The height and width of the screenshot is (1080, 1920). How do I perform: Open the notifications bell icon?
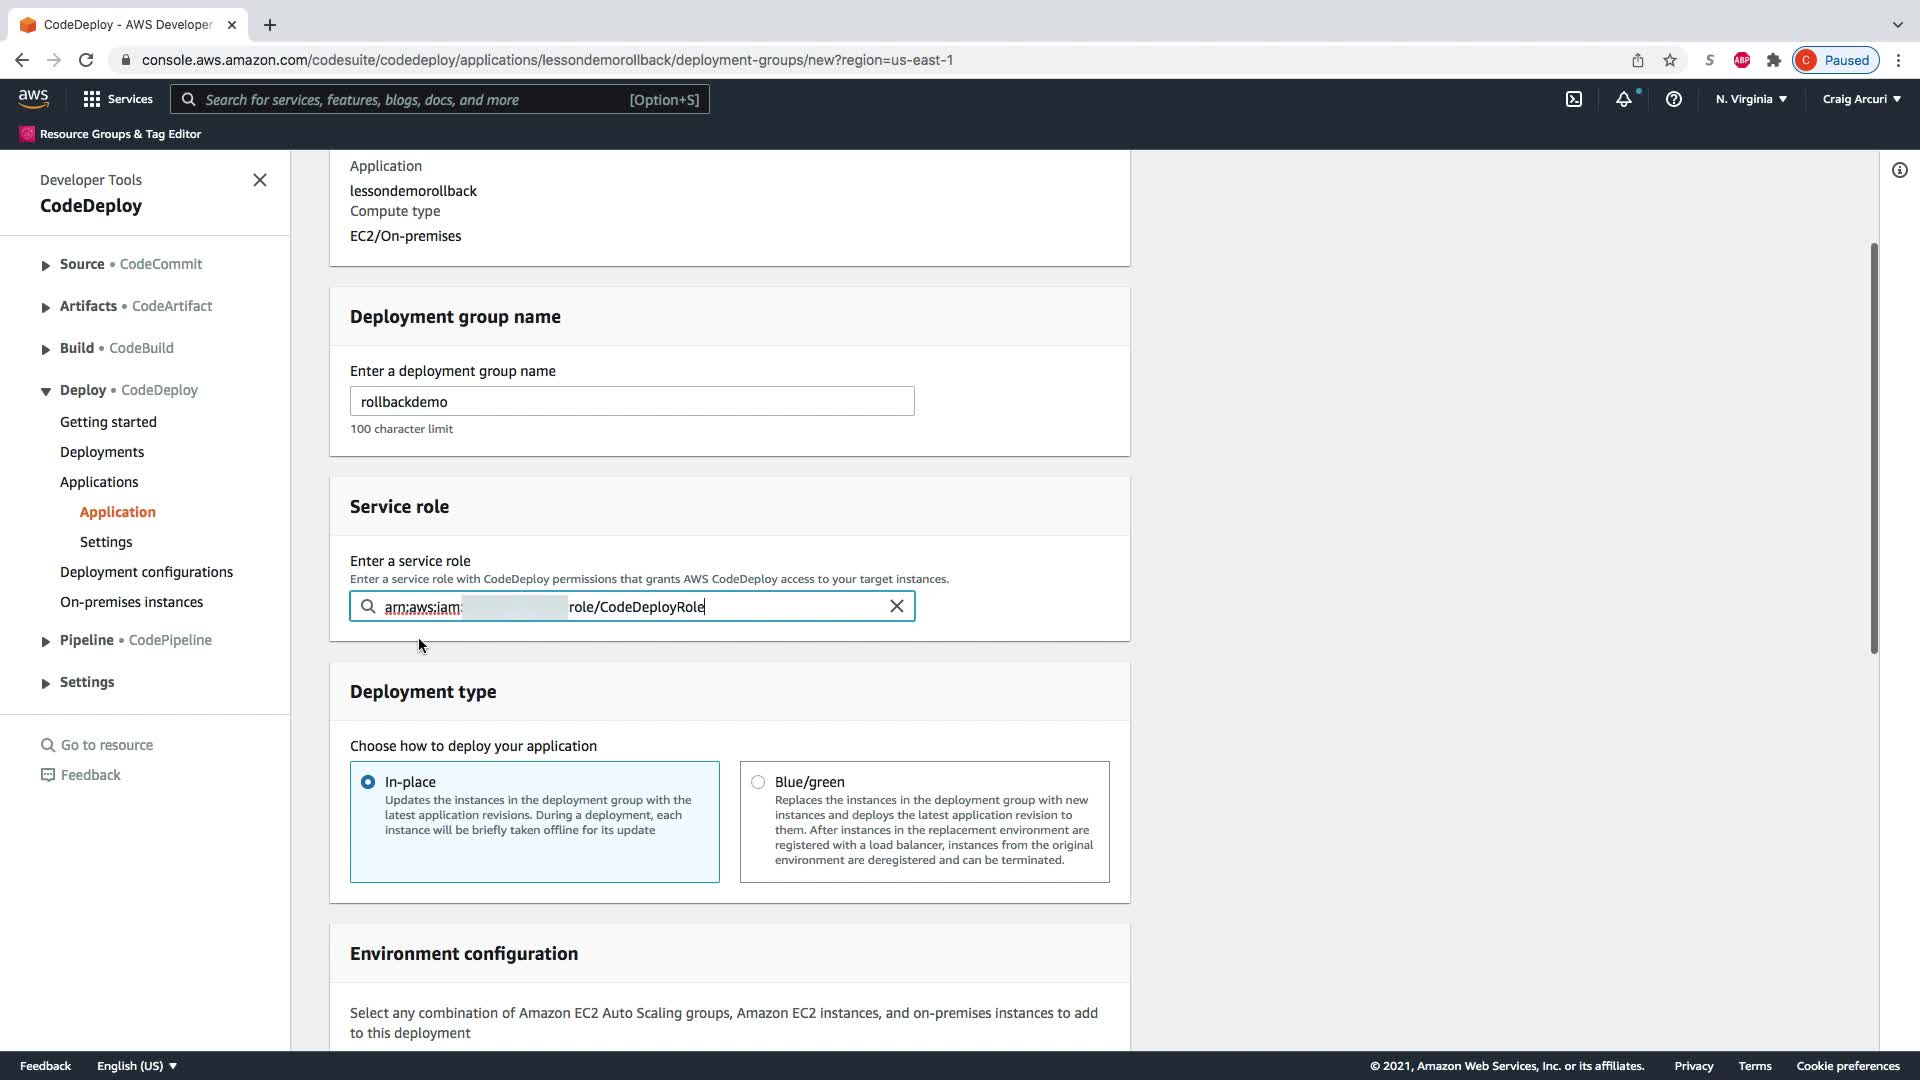tap(1623, 99)
